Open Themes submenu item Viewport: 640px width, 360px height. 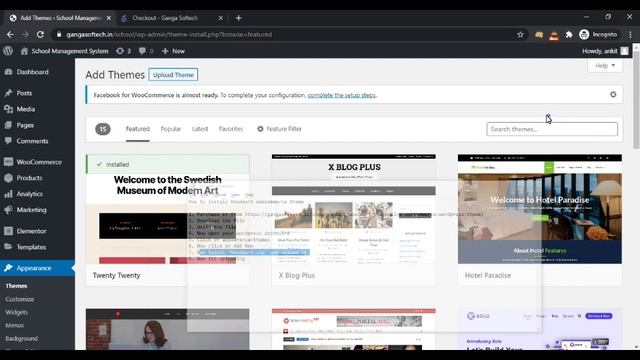pos(16,286)
